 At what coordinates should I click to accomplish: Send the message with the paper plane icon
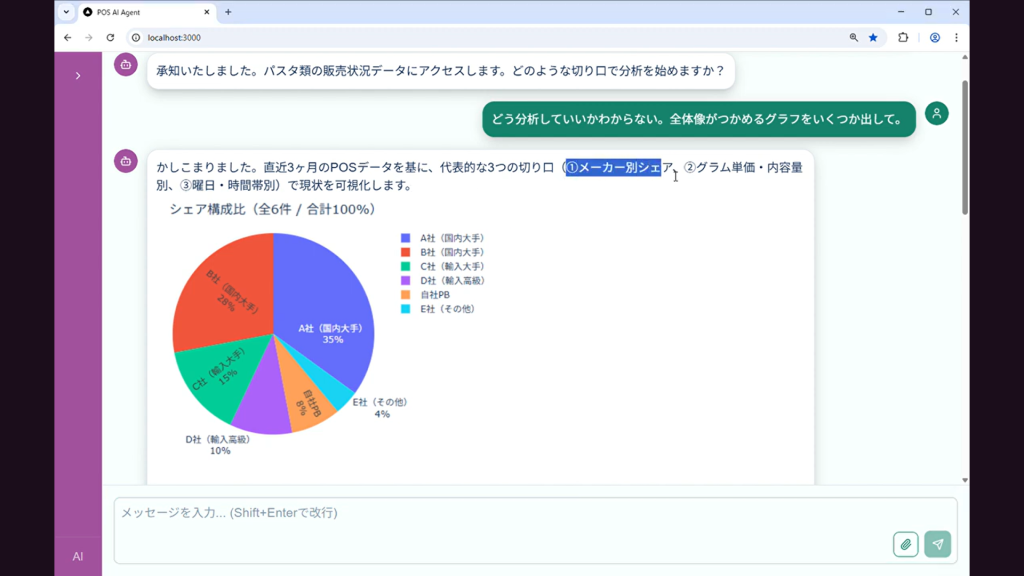click(937, 543)
